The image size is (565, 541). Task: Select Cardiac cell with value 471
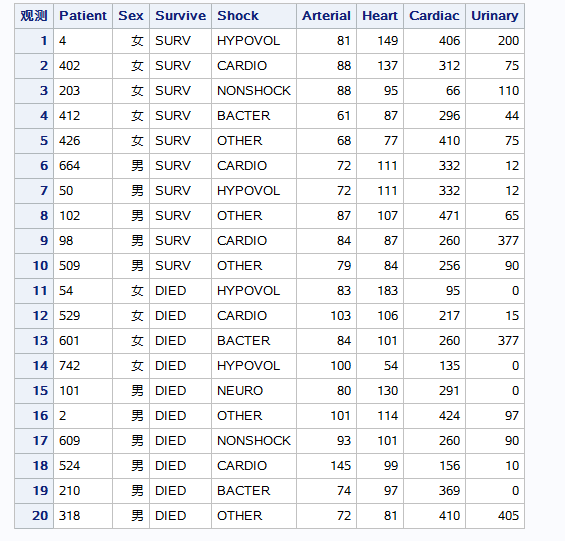[x=435, y=216]
